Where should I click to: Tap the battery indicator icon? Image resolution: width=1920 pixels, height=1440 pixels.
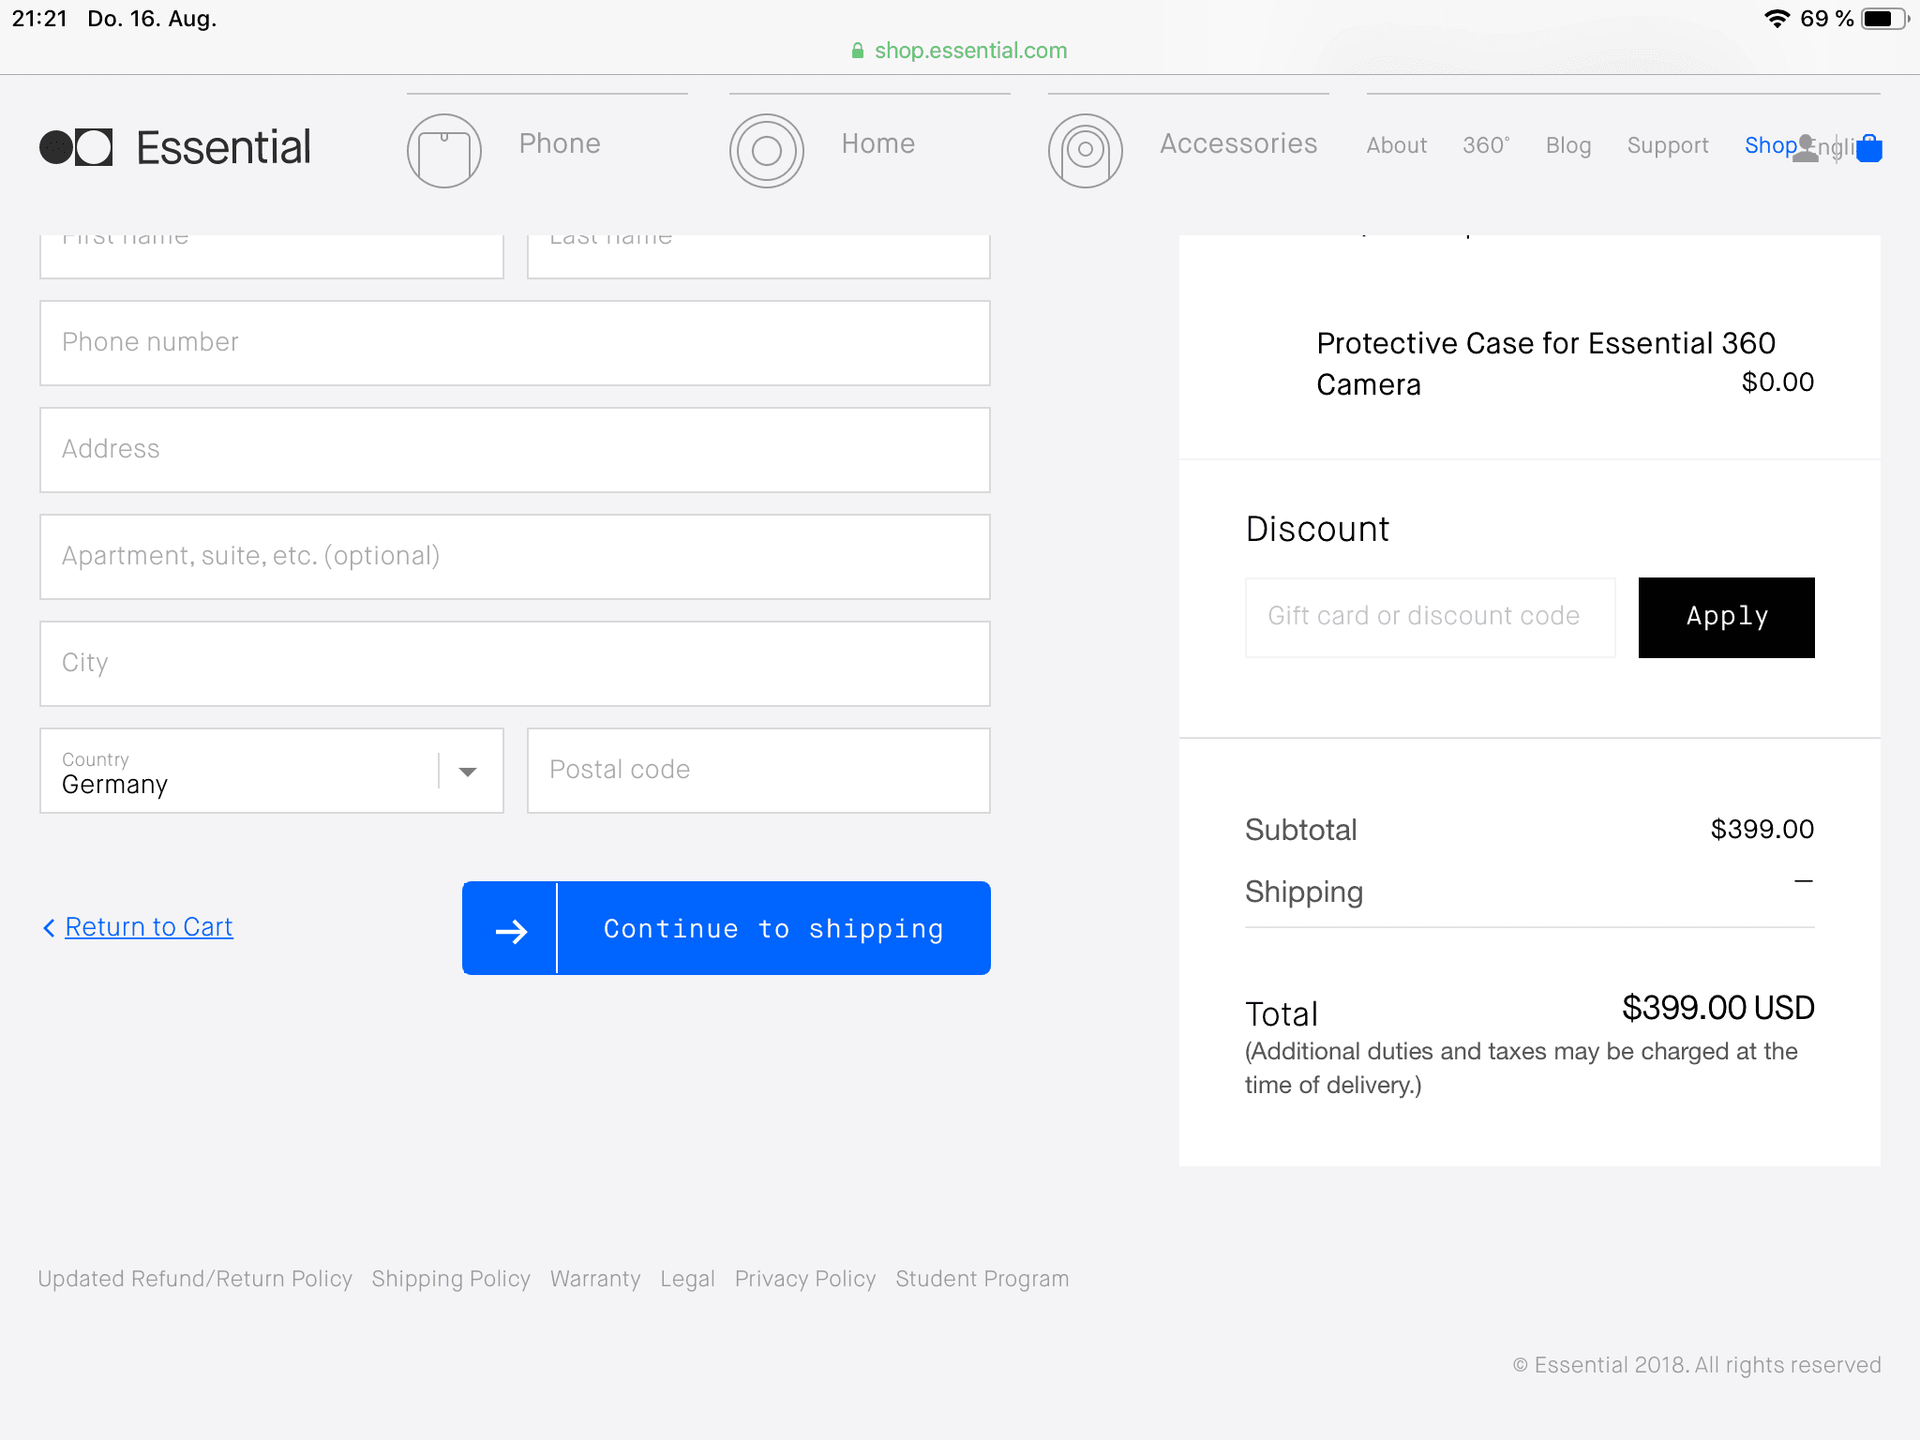(x=1884, y=18)
